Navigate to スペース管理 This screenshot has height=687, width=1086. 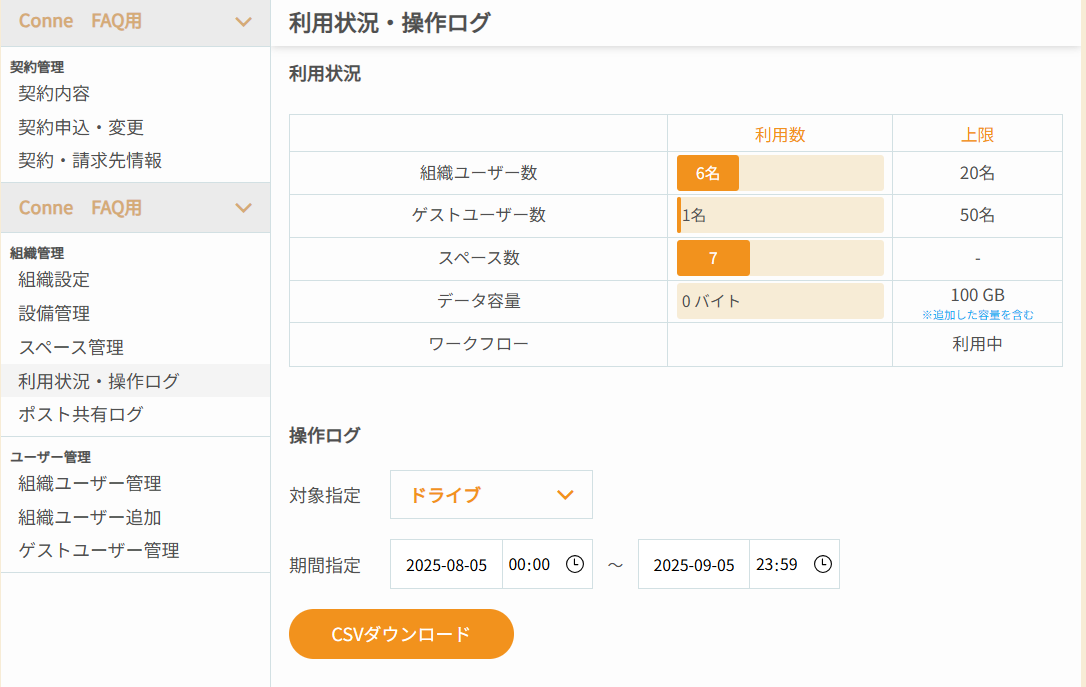click(71, 348)
